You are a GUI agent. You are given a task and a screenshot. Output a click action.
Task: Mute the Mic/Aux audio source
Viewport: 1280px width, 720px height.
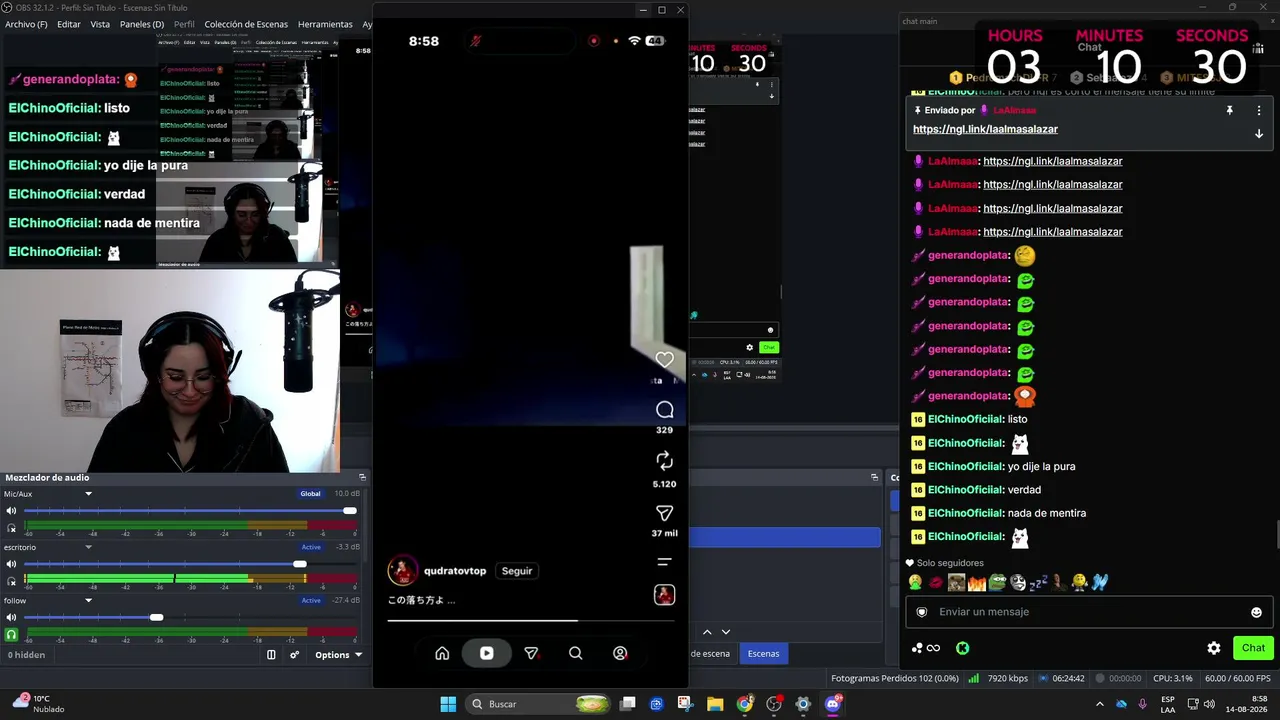pos(12,511)
